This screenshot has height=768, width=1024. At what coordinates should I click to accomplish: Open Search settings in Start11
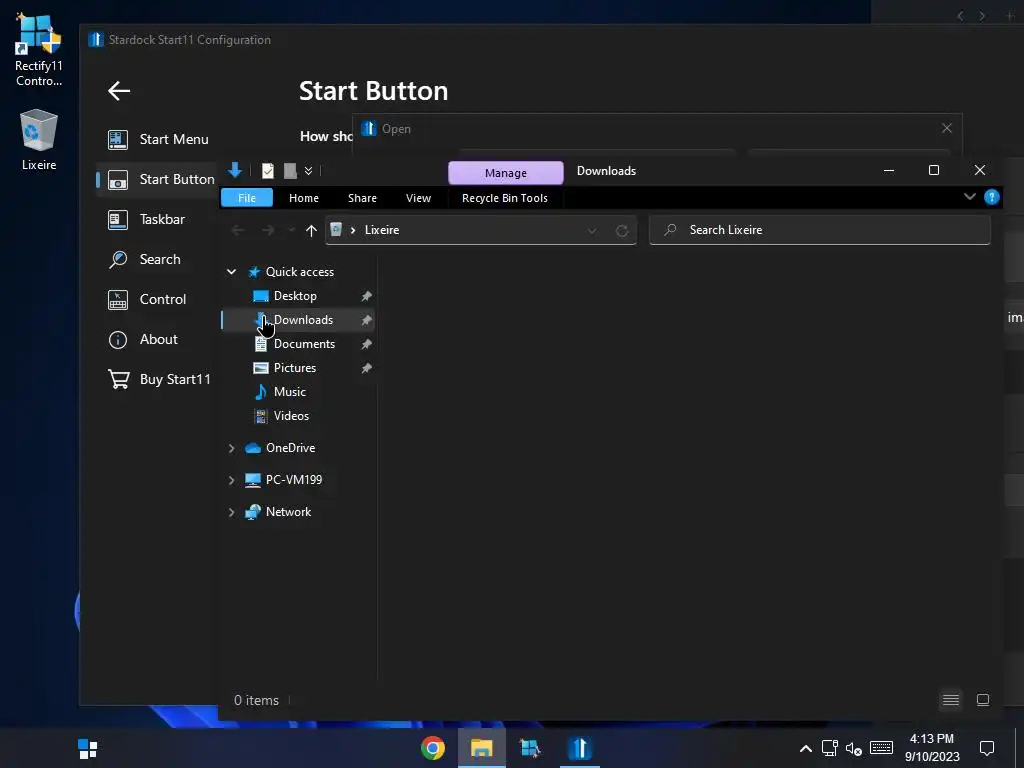coord(158,259)
